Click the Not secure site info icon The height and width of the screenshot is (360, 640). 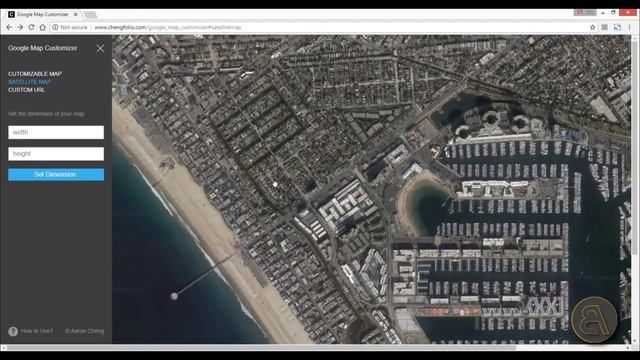click(x=55, y=27)
